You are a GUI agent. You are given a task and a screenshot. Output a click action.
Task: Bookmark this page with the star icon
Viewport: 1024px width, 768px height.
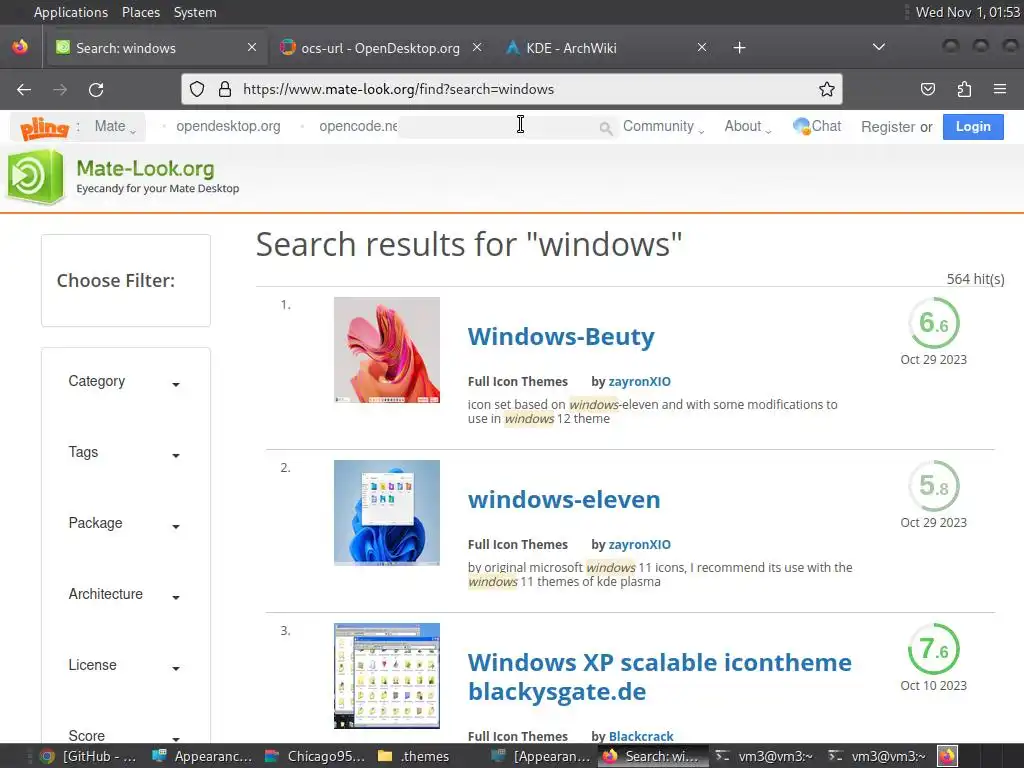click(827, 89)
